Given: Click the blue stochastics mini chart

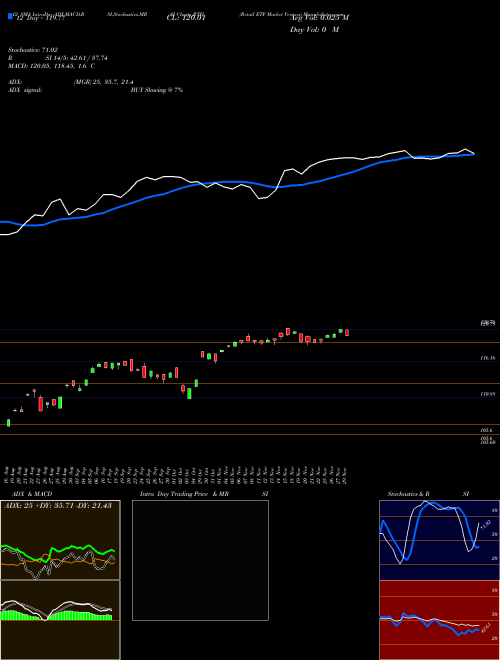Looking at the screenshot, I should pos(439,540).
